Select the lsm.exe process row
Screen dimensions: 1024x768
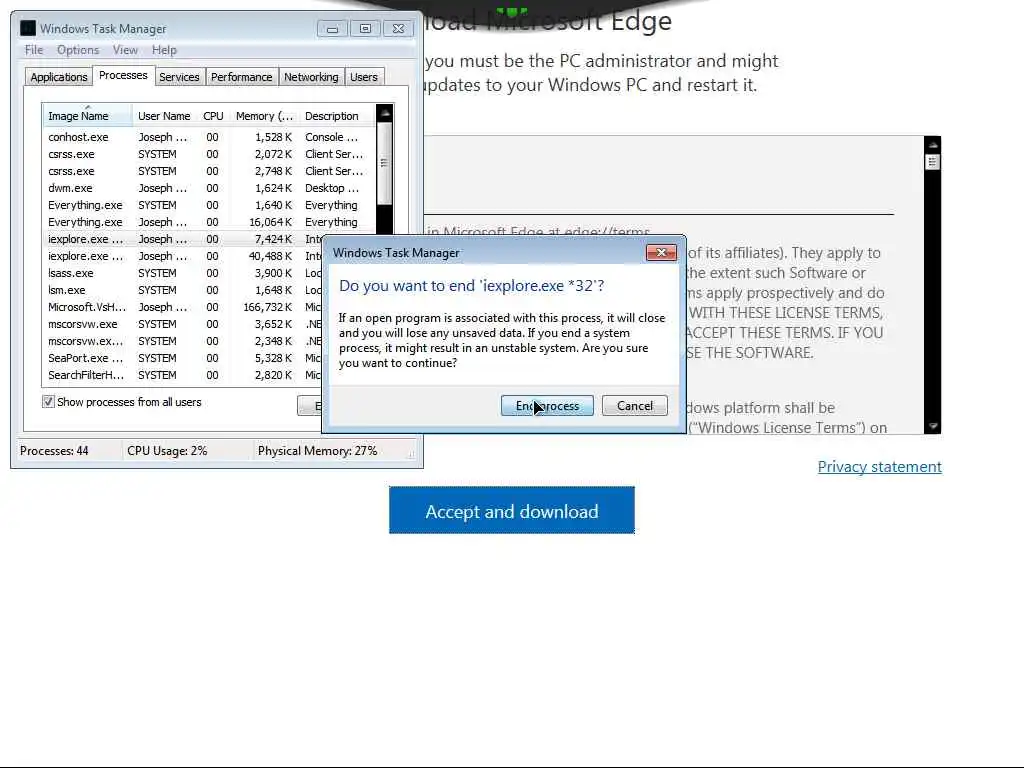coord(182,290)
